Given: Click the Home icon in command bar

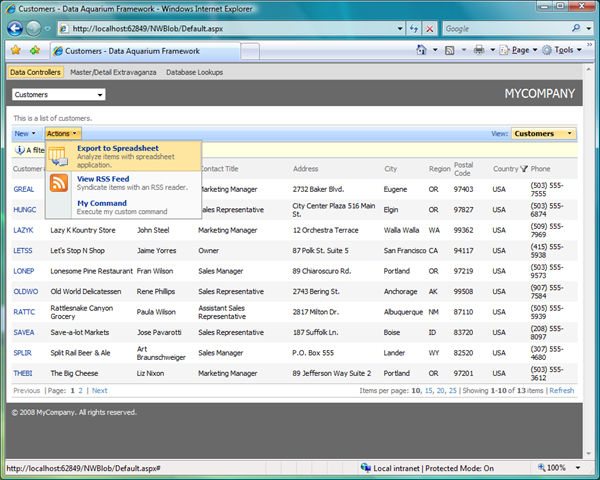Looking at the screenshot, I should tap(421, 50).
